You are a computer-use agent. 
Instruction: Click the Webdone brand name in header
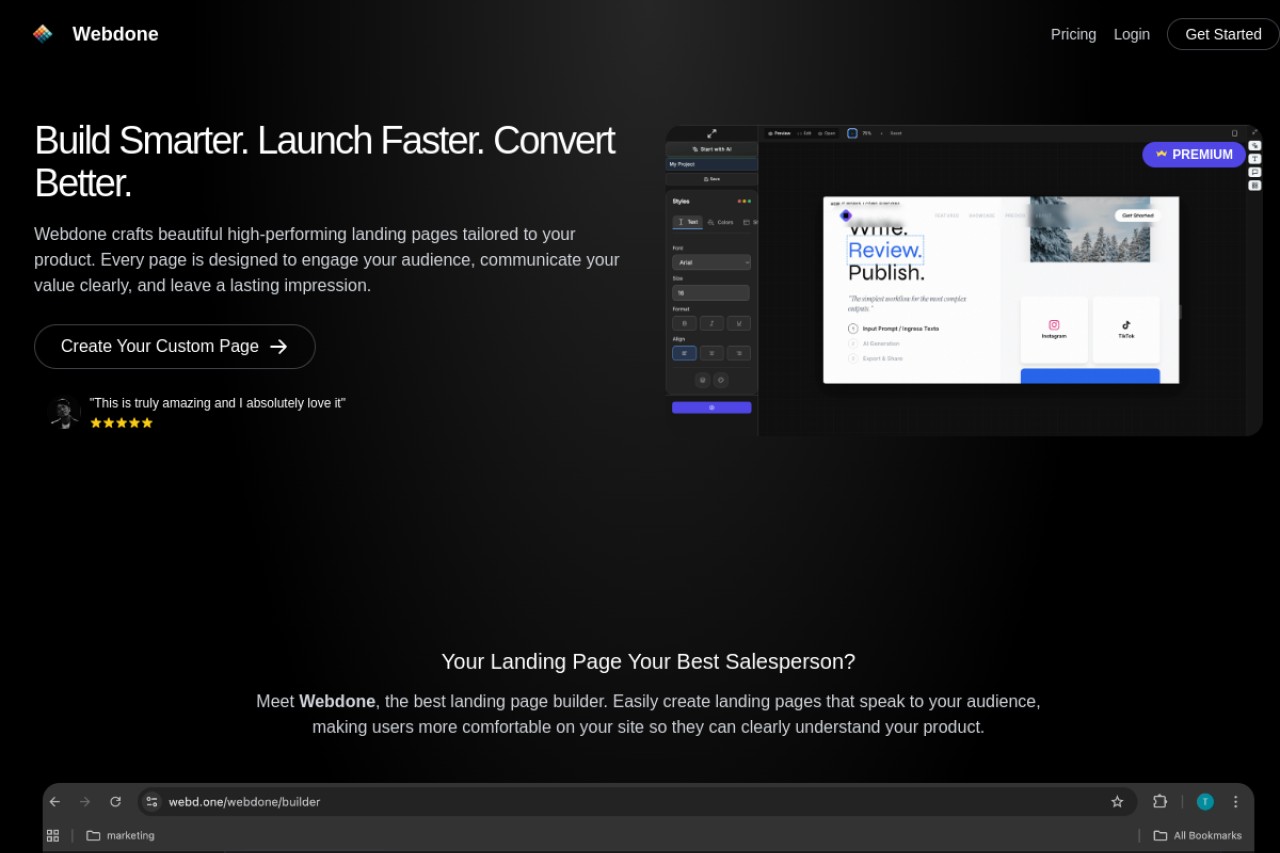click(x=115, y=34)
